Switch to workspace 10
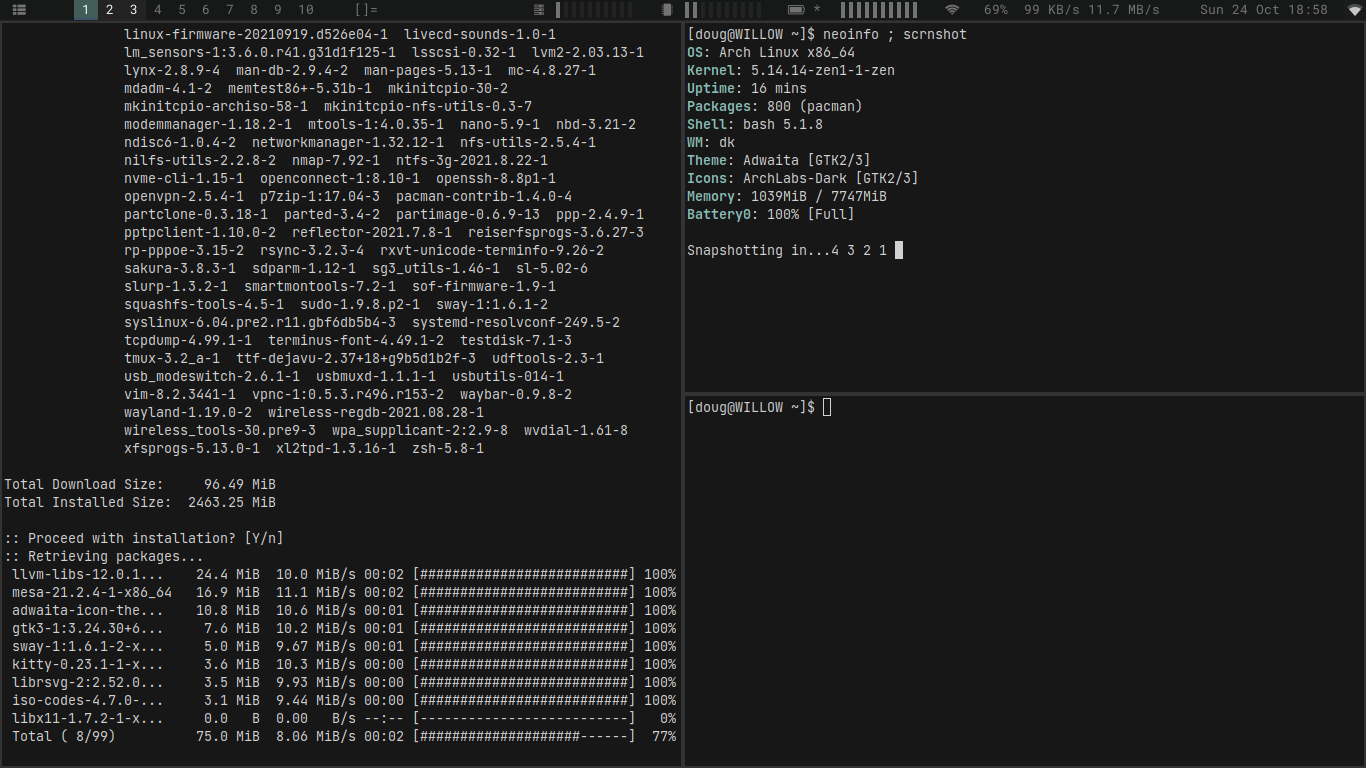 pos(306,10)
